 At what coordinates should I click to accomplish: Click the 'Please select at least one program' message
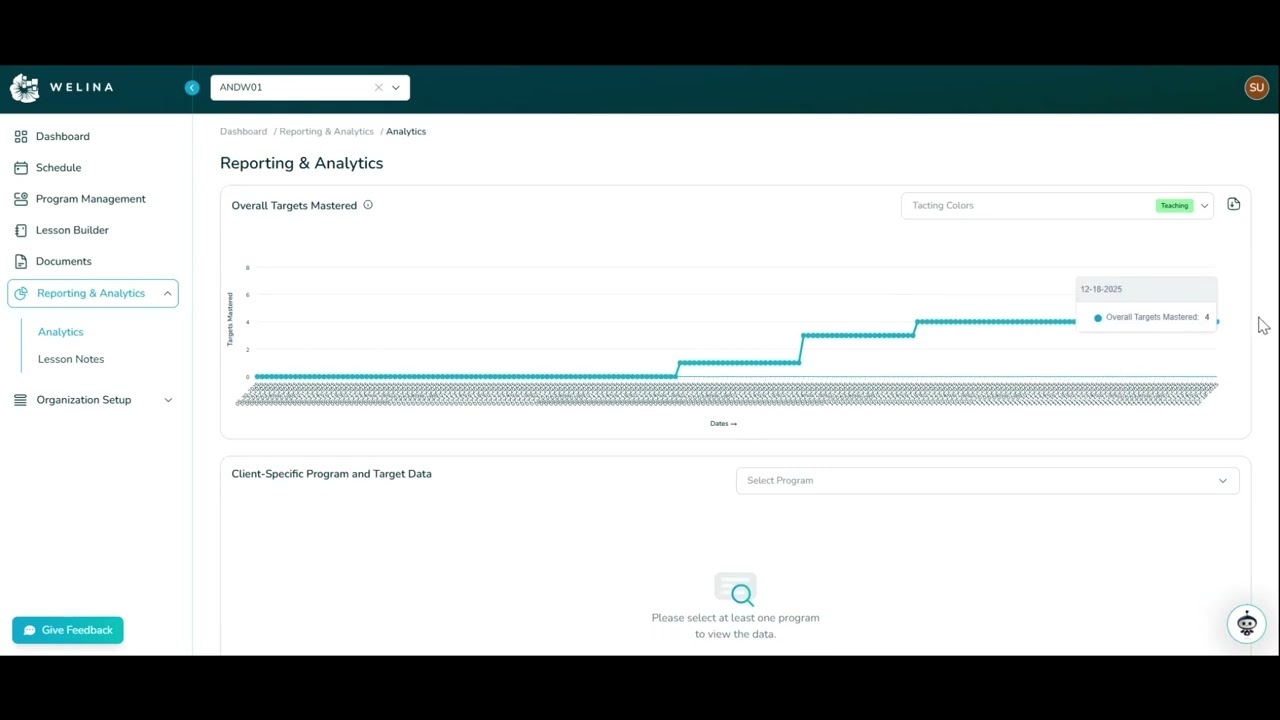click(736, 626)
